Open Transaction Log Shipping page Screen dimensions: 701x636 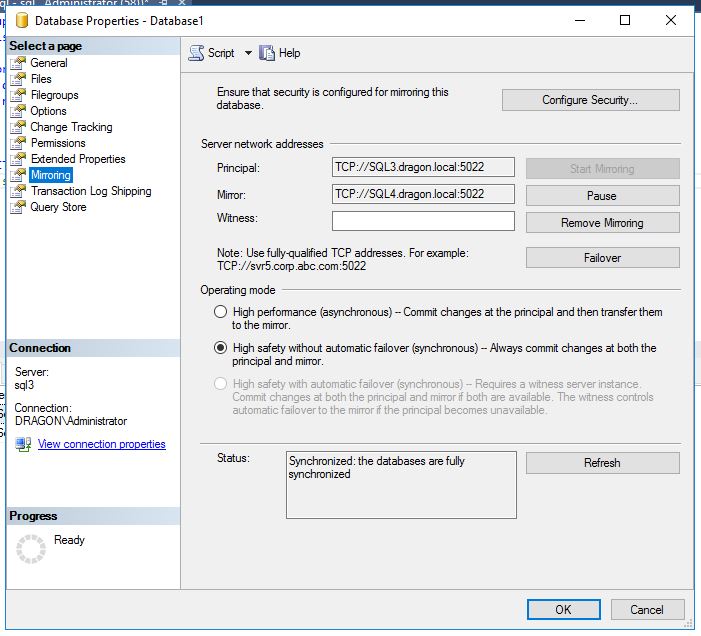tap(91, 191)
